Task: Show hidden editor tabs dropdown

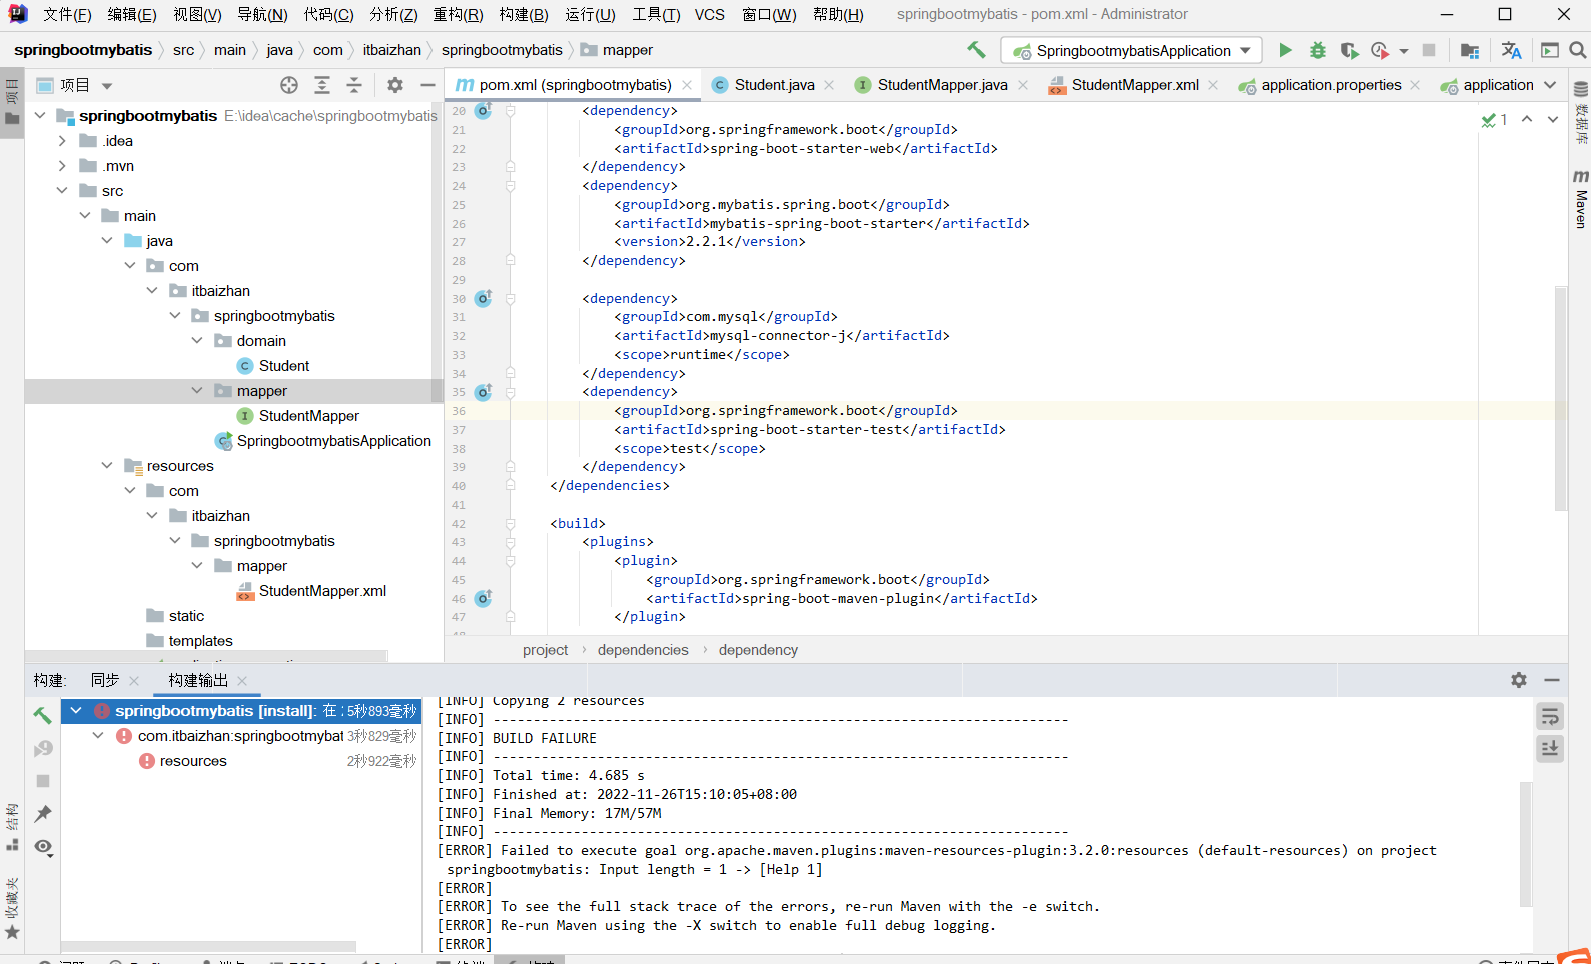Action: 1551,85
